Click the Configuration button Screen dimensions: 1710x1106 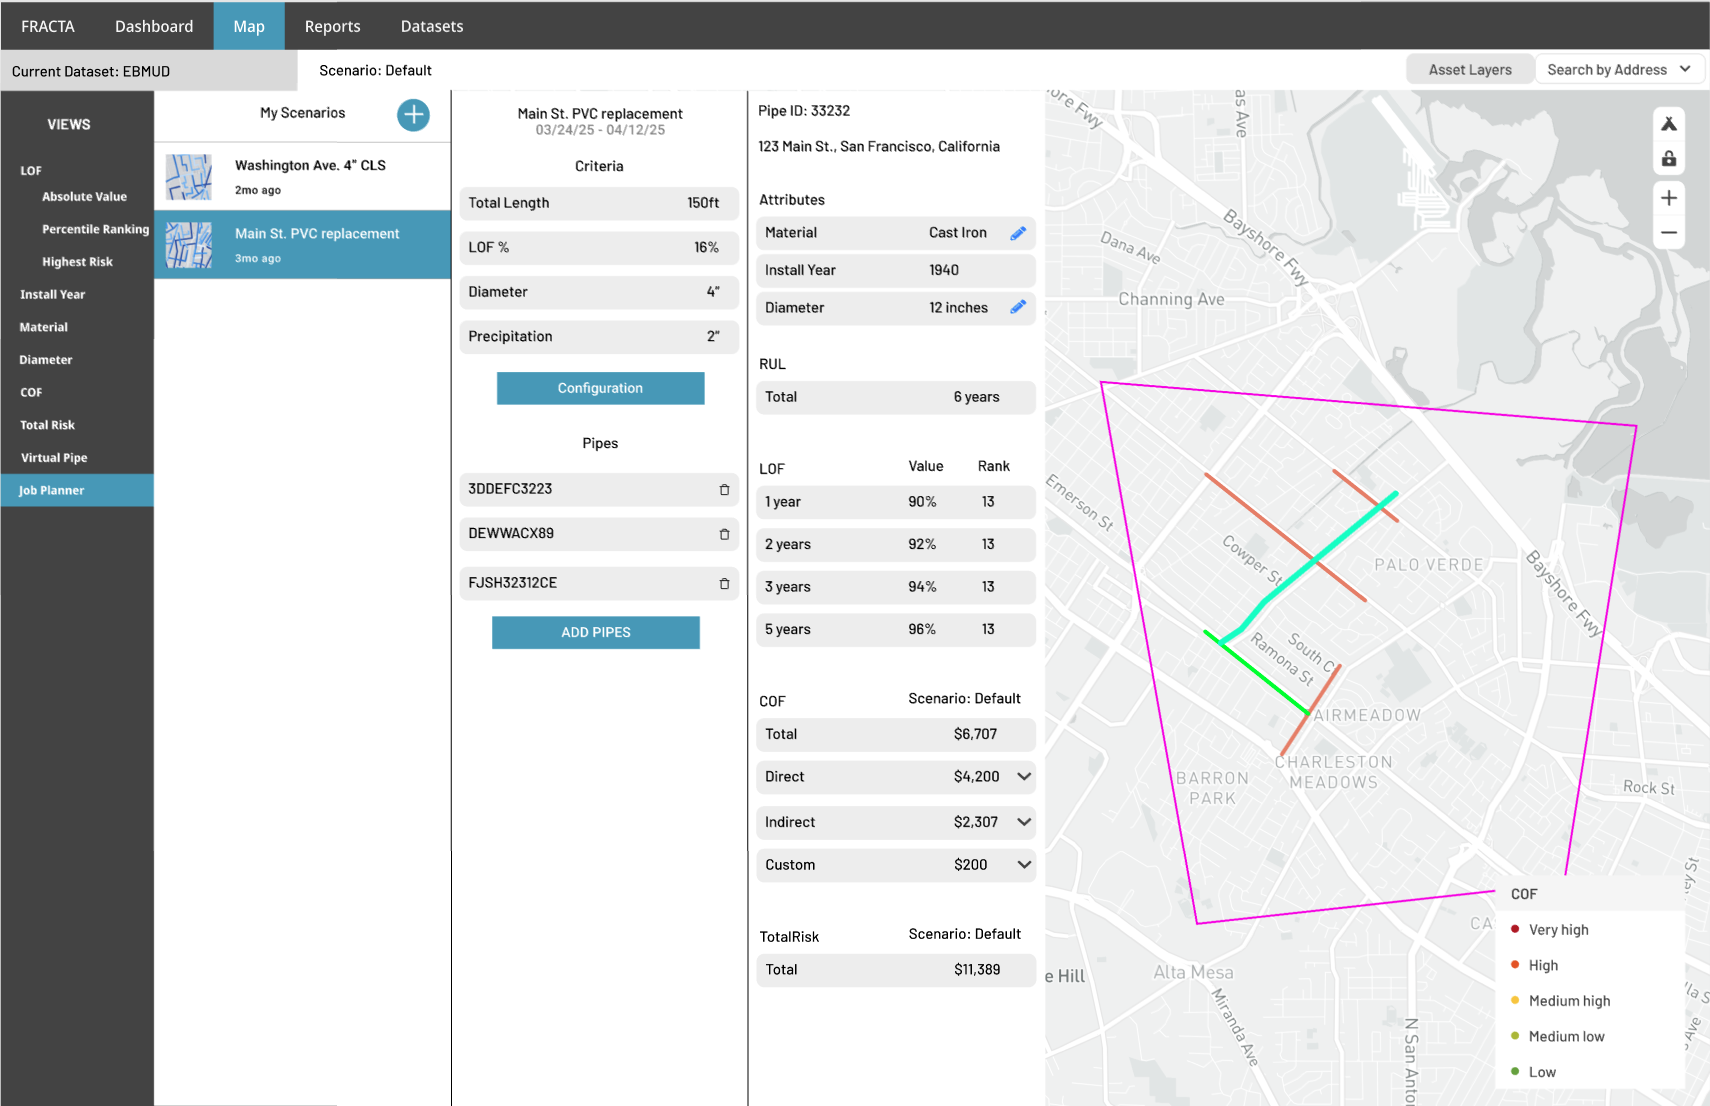pyautogui.click(x=600, y=388)
